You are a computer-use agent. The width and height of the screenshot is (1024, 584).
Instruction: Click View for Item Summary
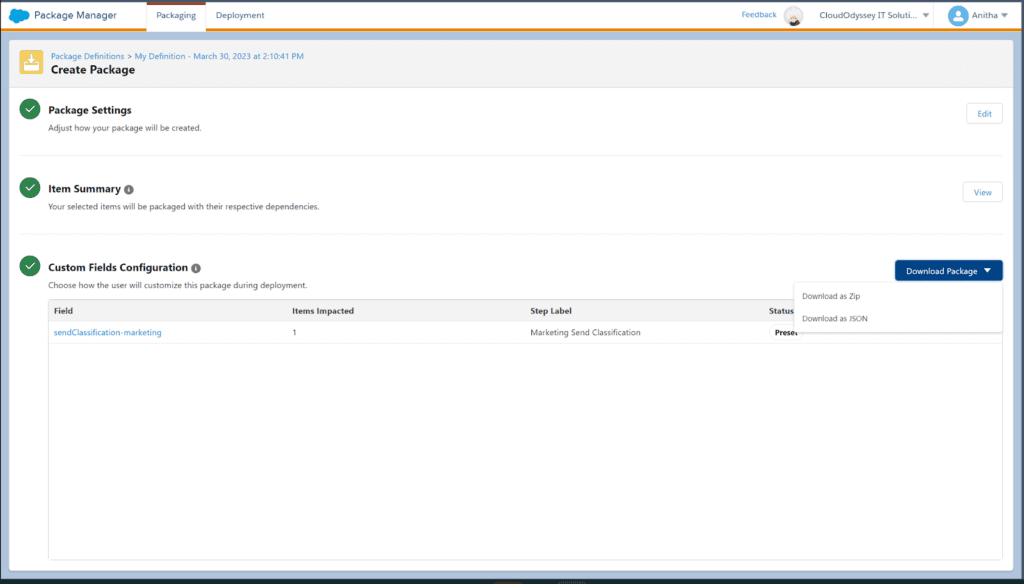coord(982,192)
